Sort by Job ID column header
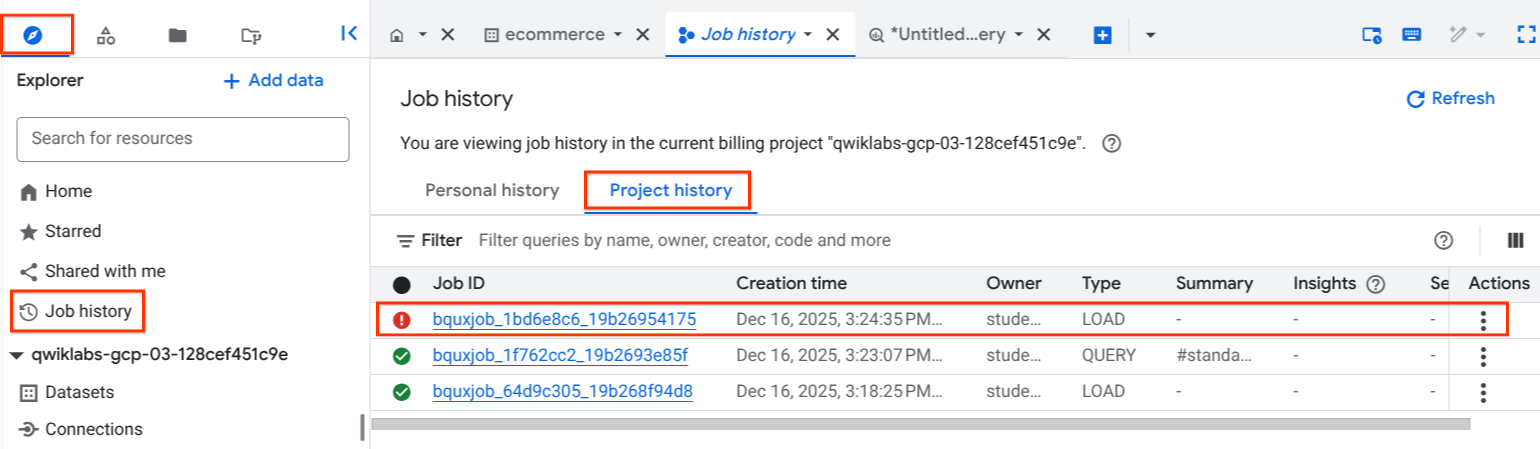Image resolution: width=1540 pixels, height=449 pixels. [459, 283]
